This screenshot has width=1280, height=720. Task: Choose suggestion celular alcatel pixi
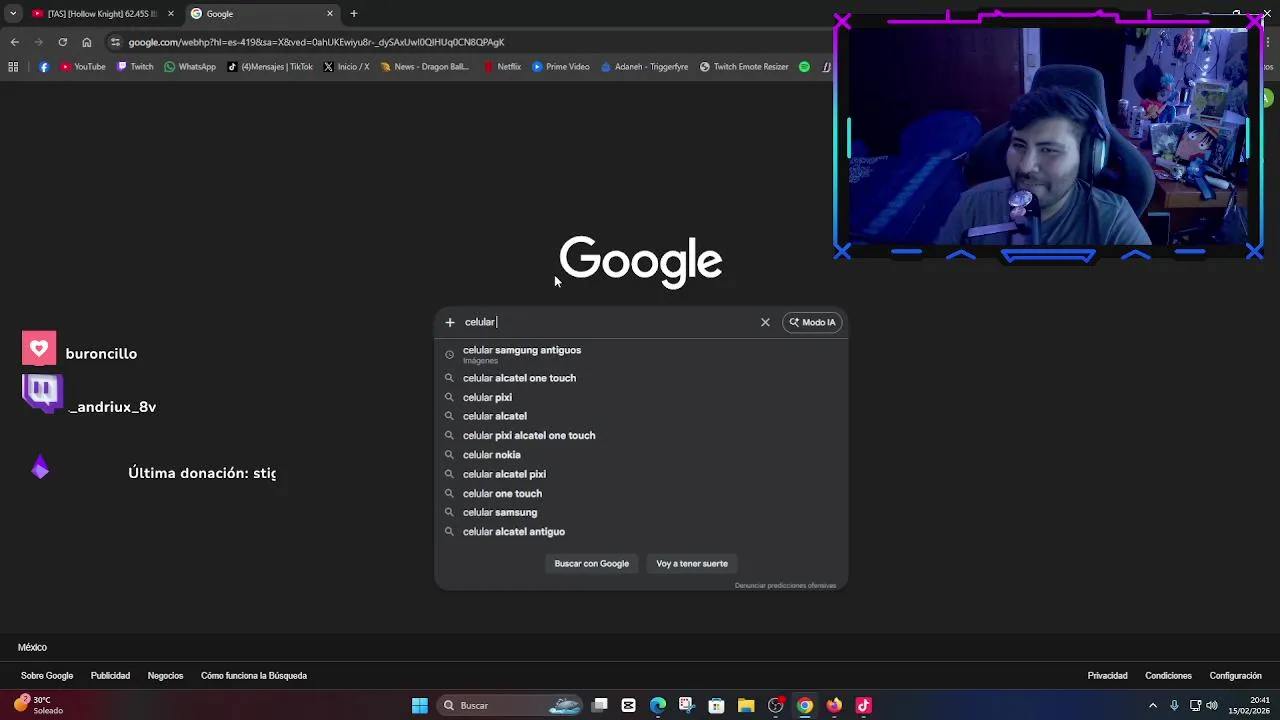[x=640, y=474]
